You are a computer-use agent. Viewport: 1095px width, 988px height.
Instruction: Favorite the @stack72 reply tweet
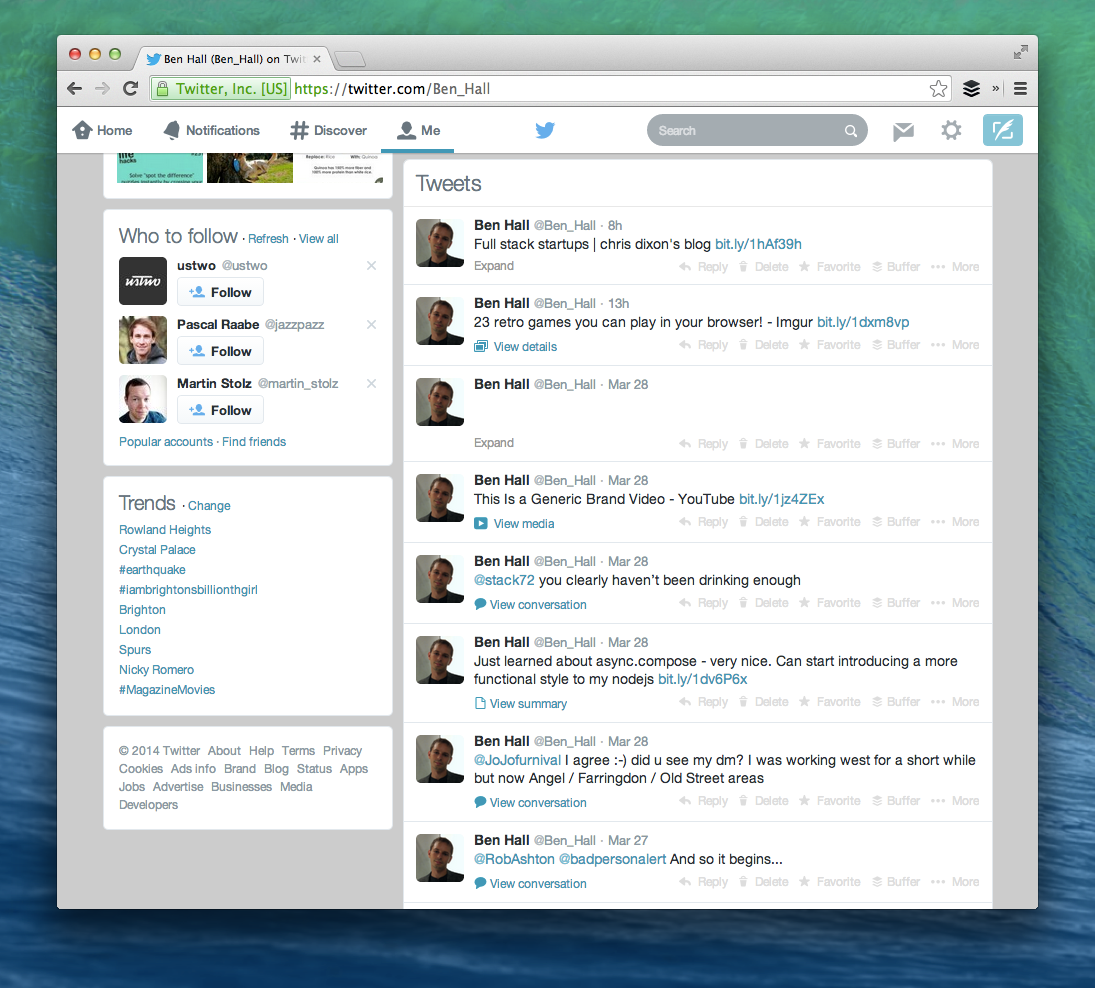point(830,603)
